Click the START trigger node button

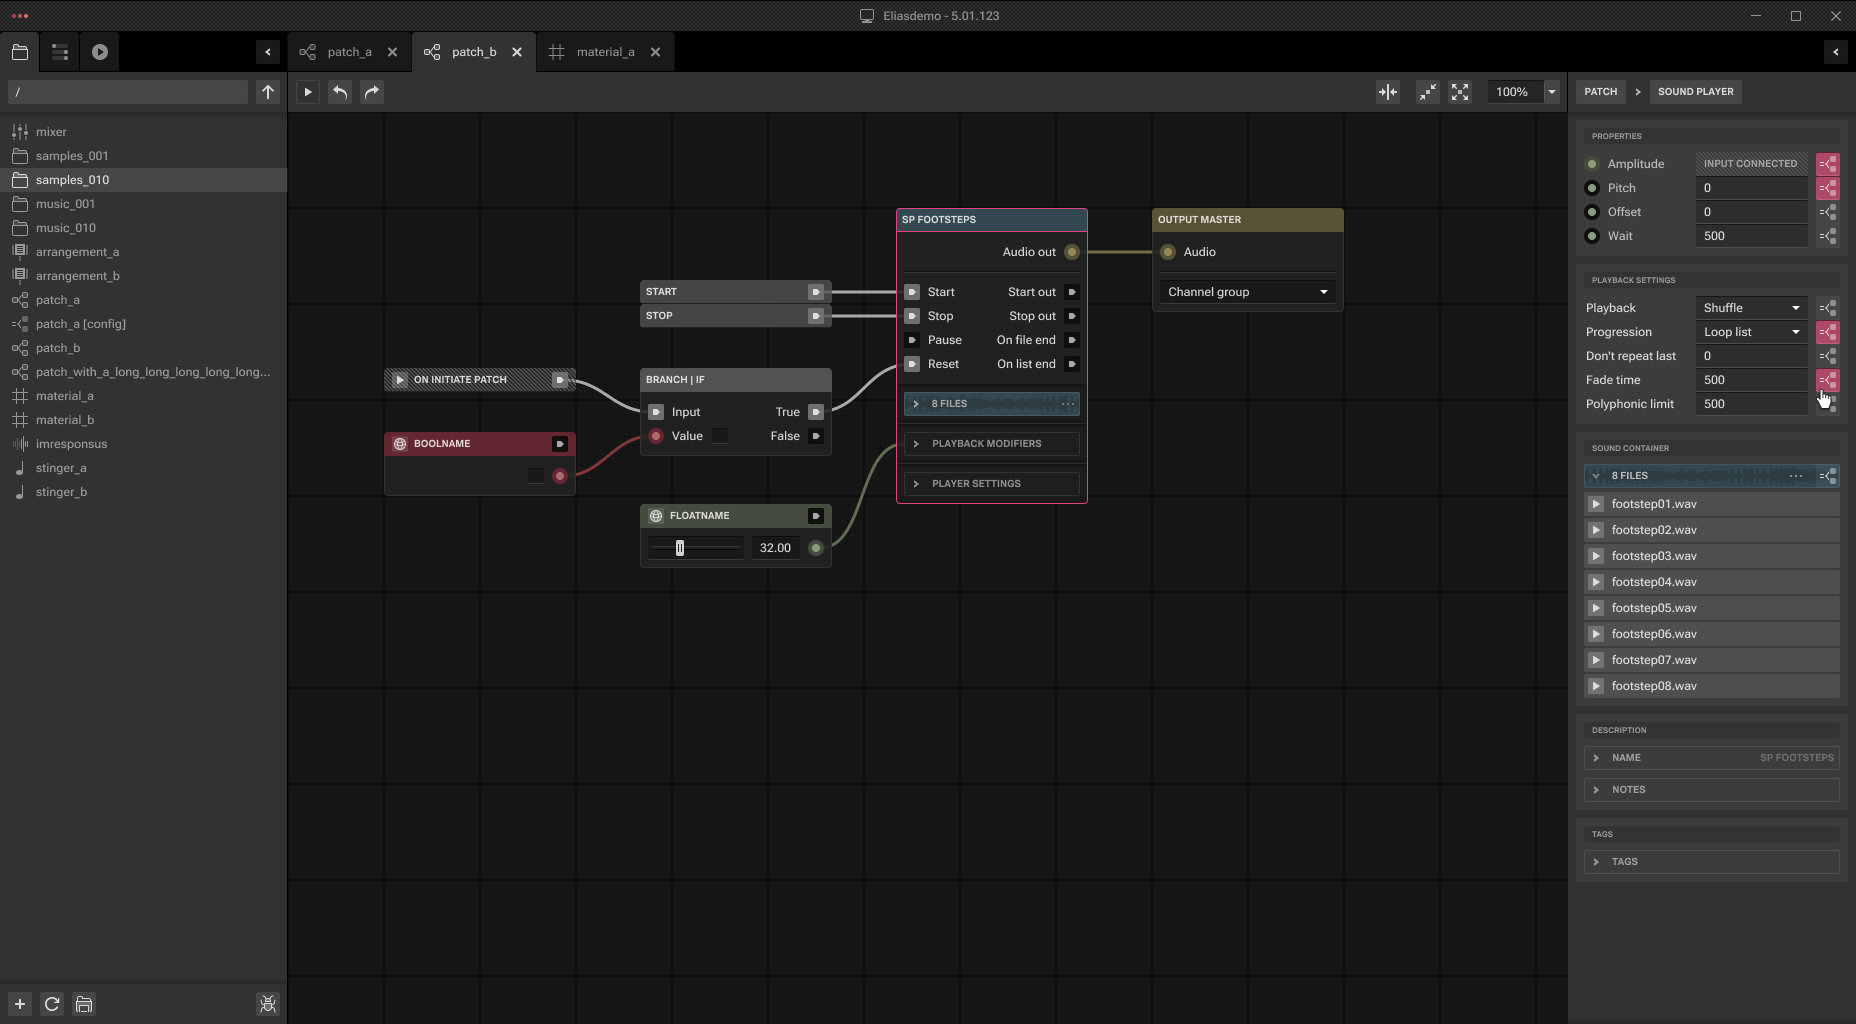click(x=816, y=292)
